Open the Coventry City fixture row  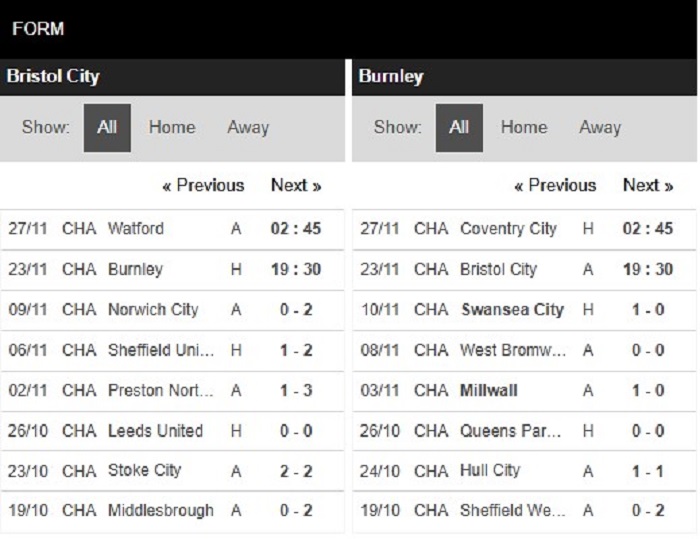[524, 229]
